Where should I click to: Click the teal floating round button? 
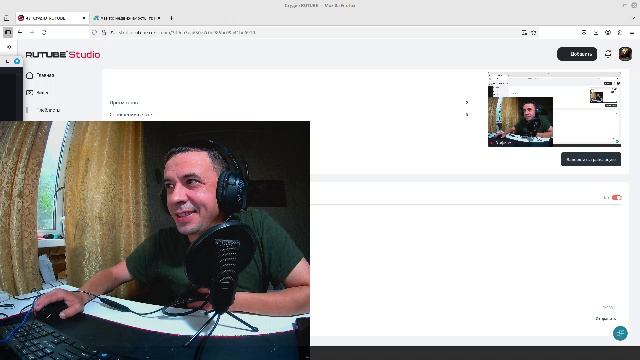click(x=620, y=333)
